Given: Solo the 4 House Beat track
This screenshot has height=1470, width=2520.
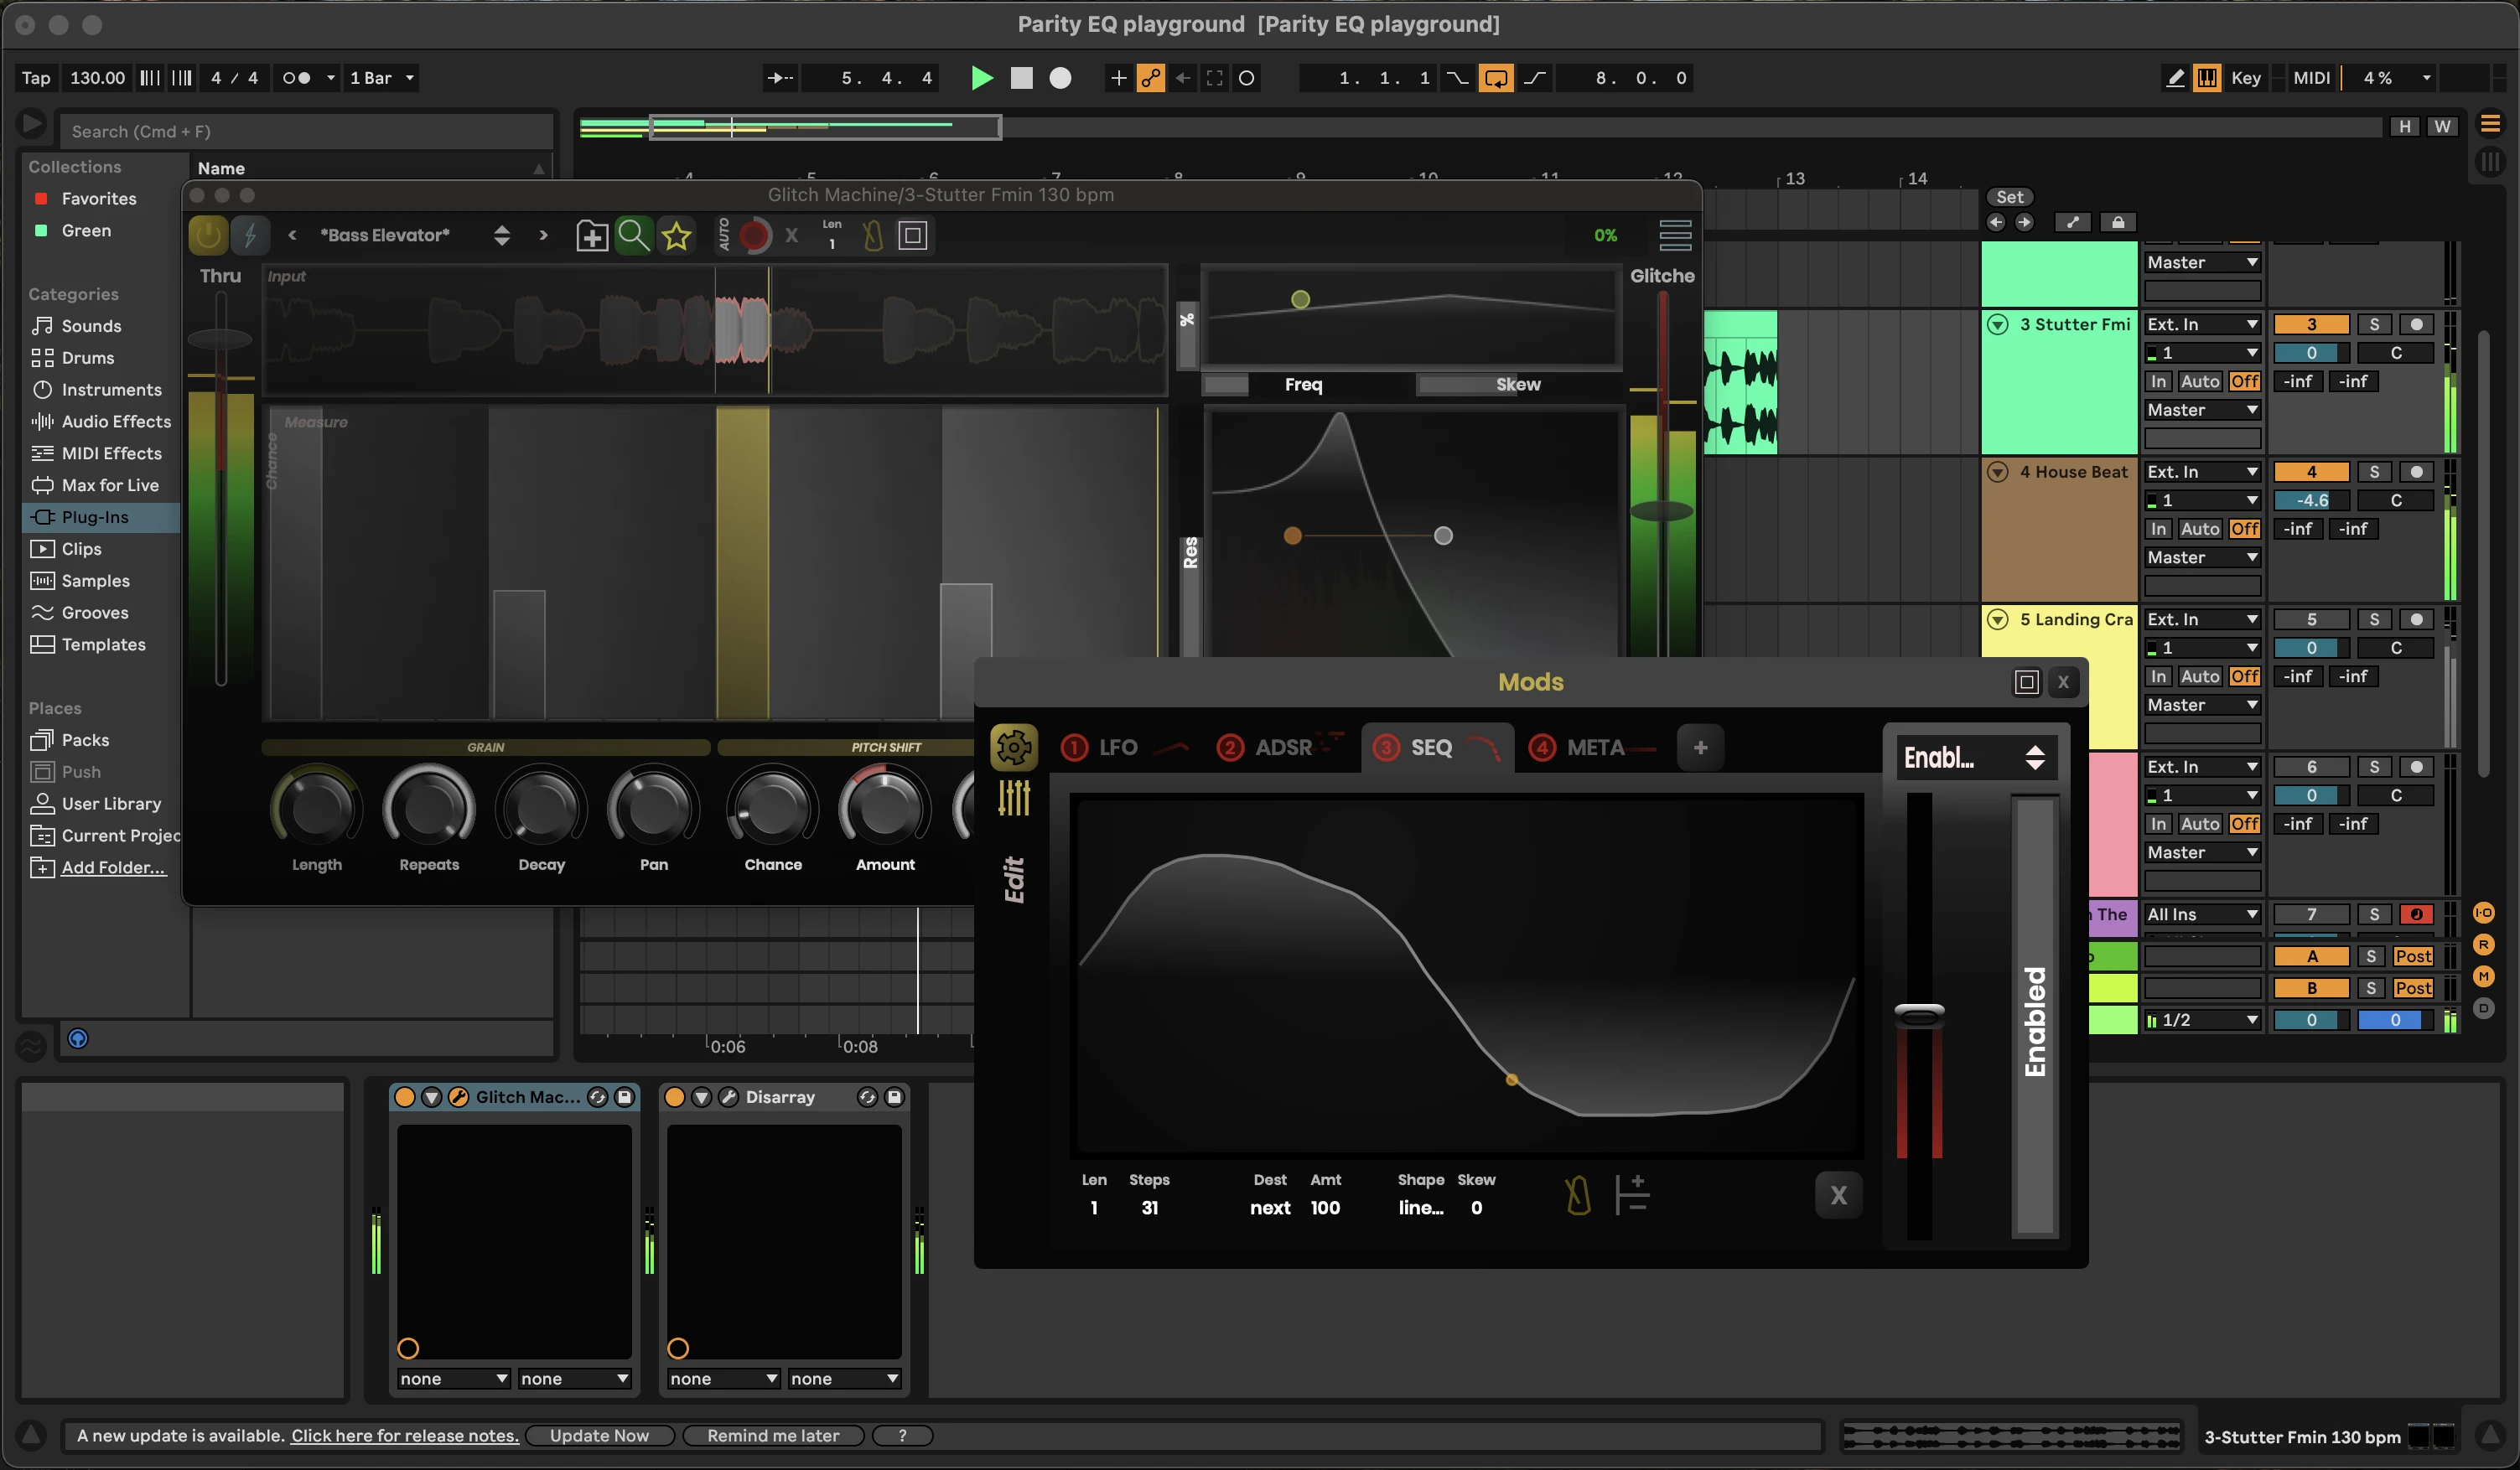Looking at the screenshot, I should [x=2374, y=472].
